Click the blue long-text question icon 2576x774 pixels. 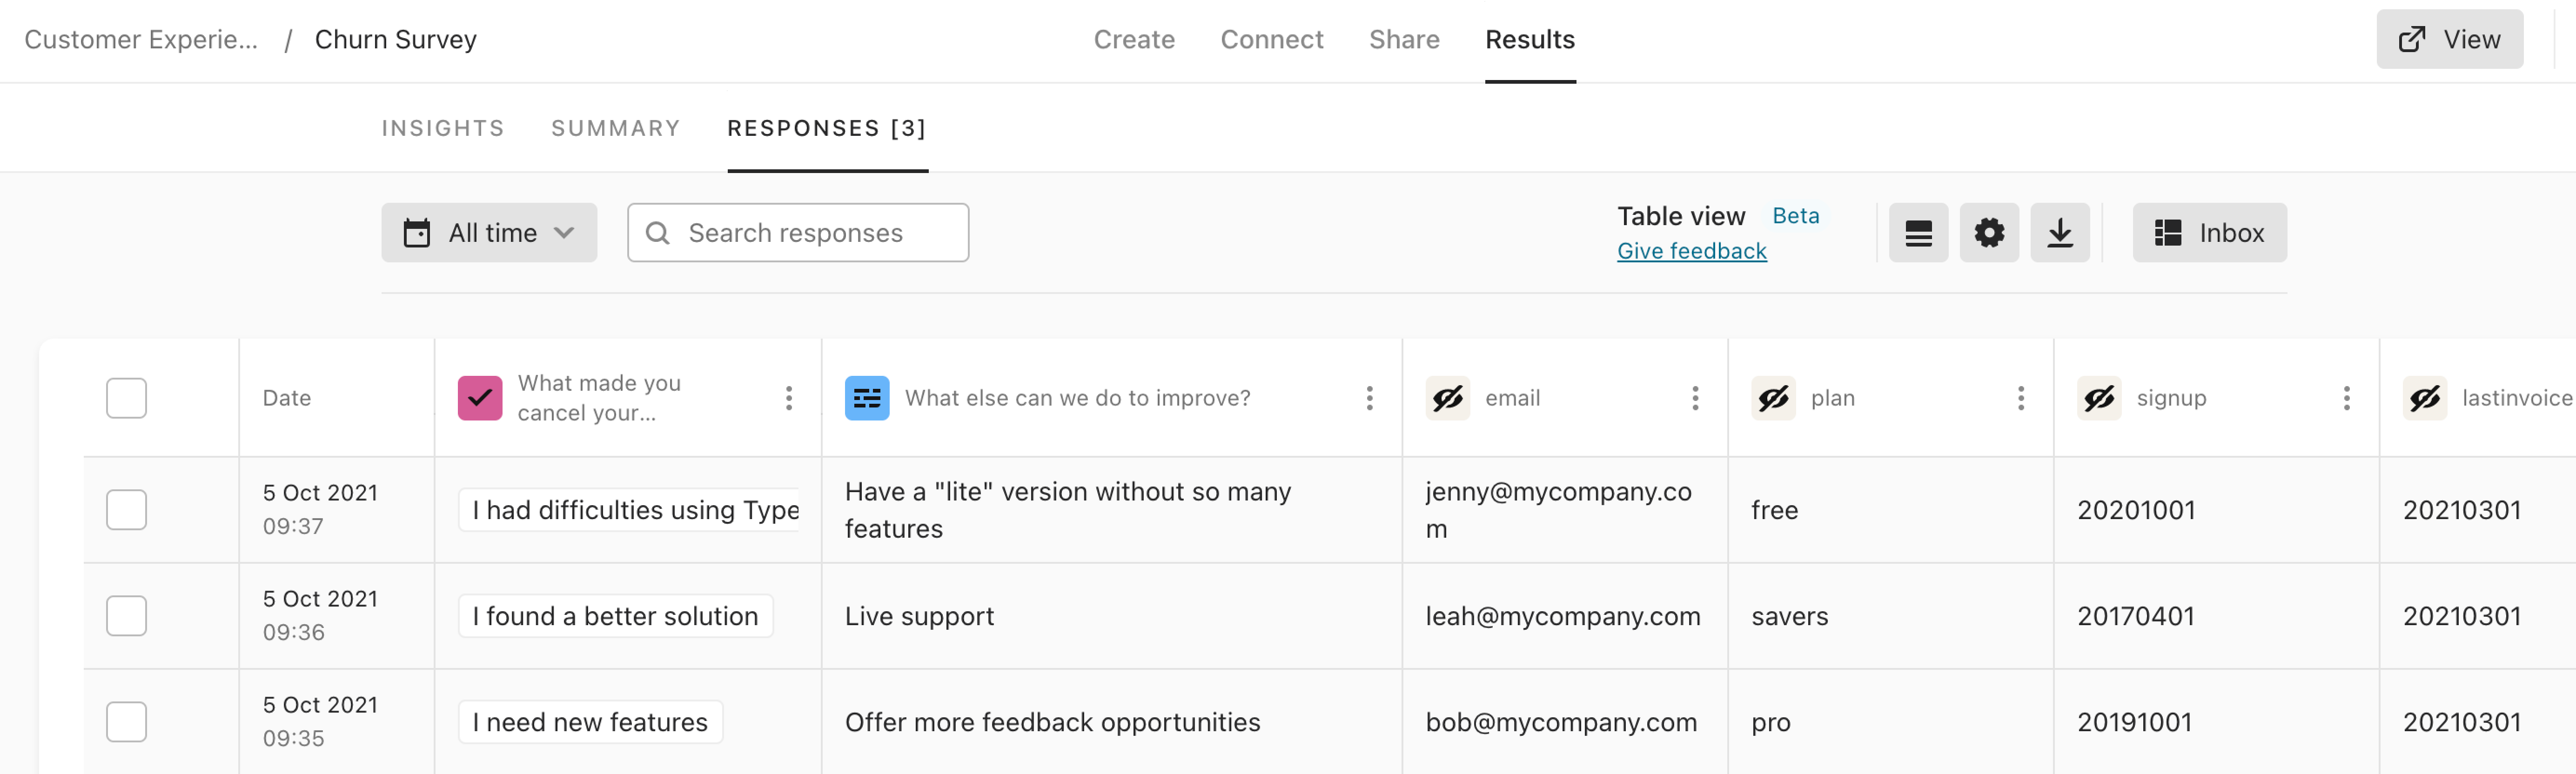[x=867, y=398]
